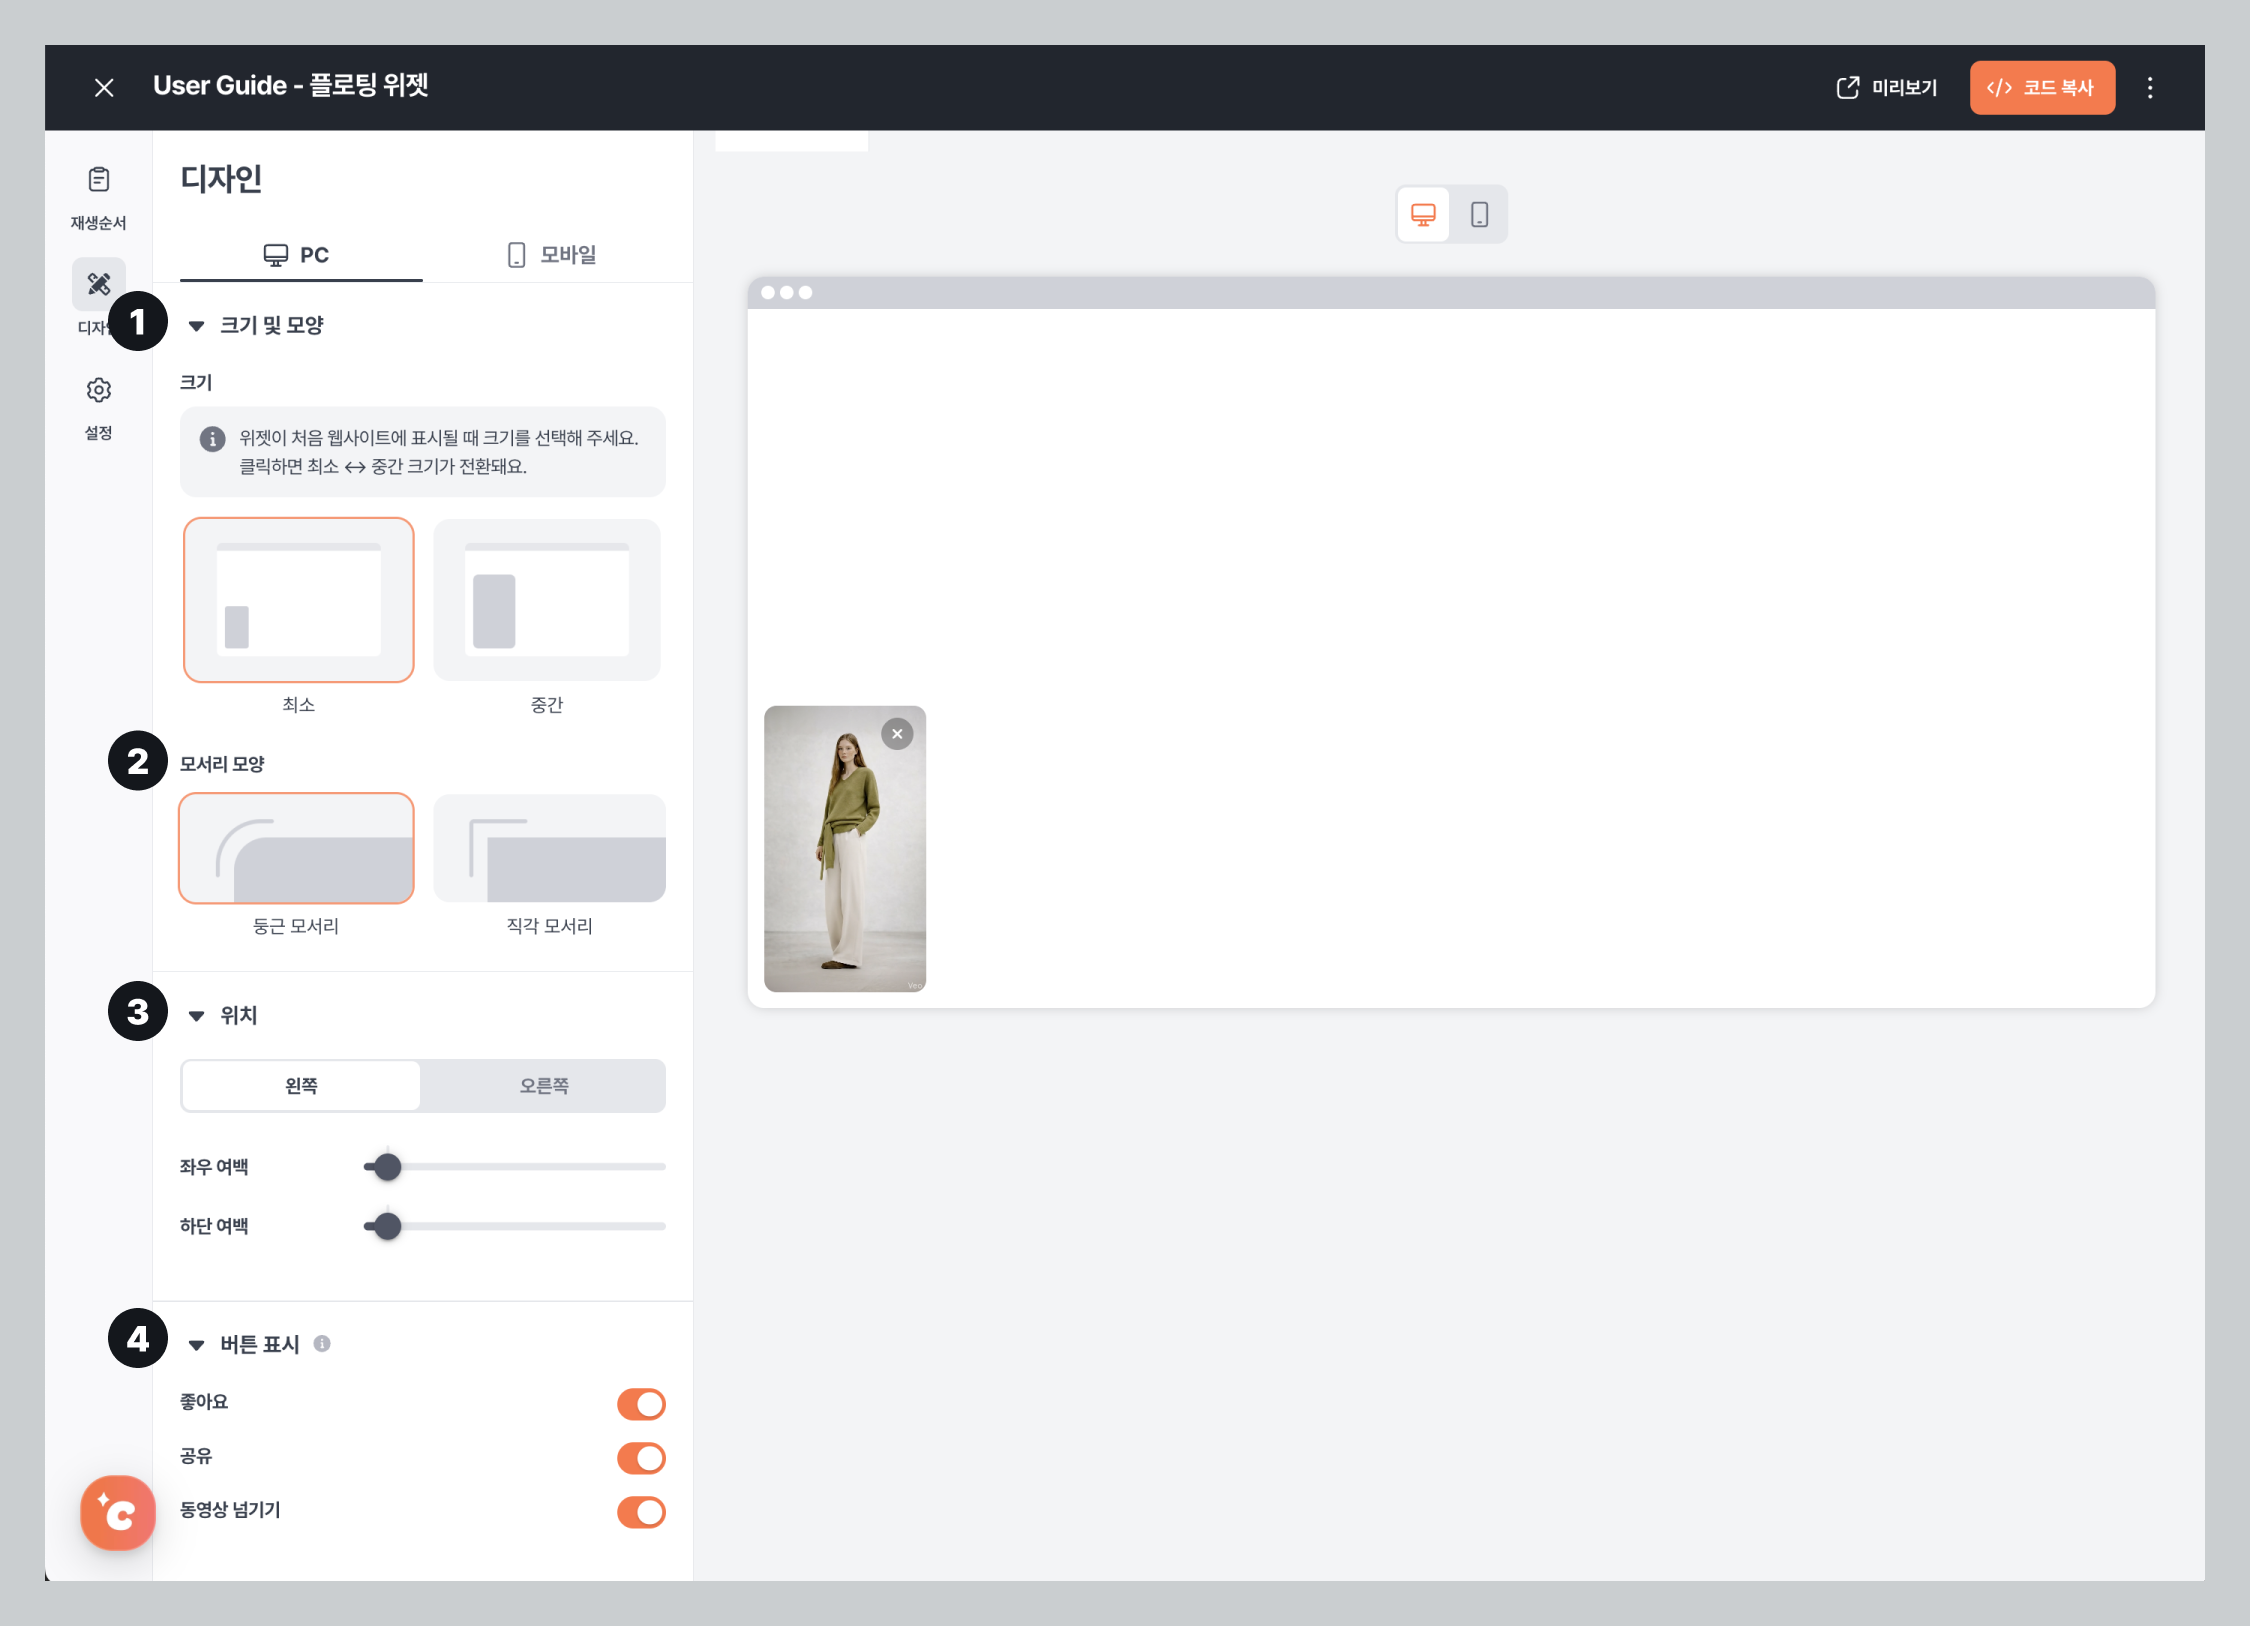Image resolution: width=2250 pixels, height=1626 pixels.
Task: Toggle the 동영상 넘기기 switch
Action: click(641, 1512)
